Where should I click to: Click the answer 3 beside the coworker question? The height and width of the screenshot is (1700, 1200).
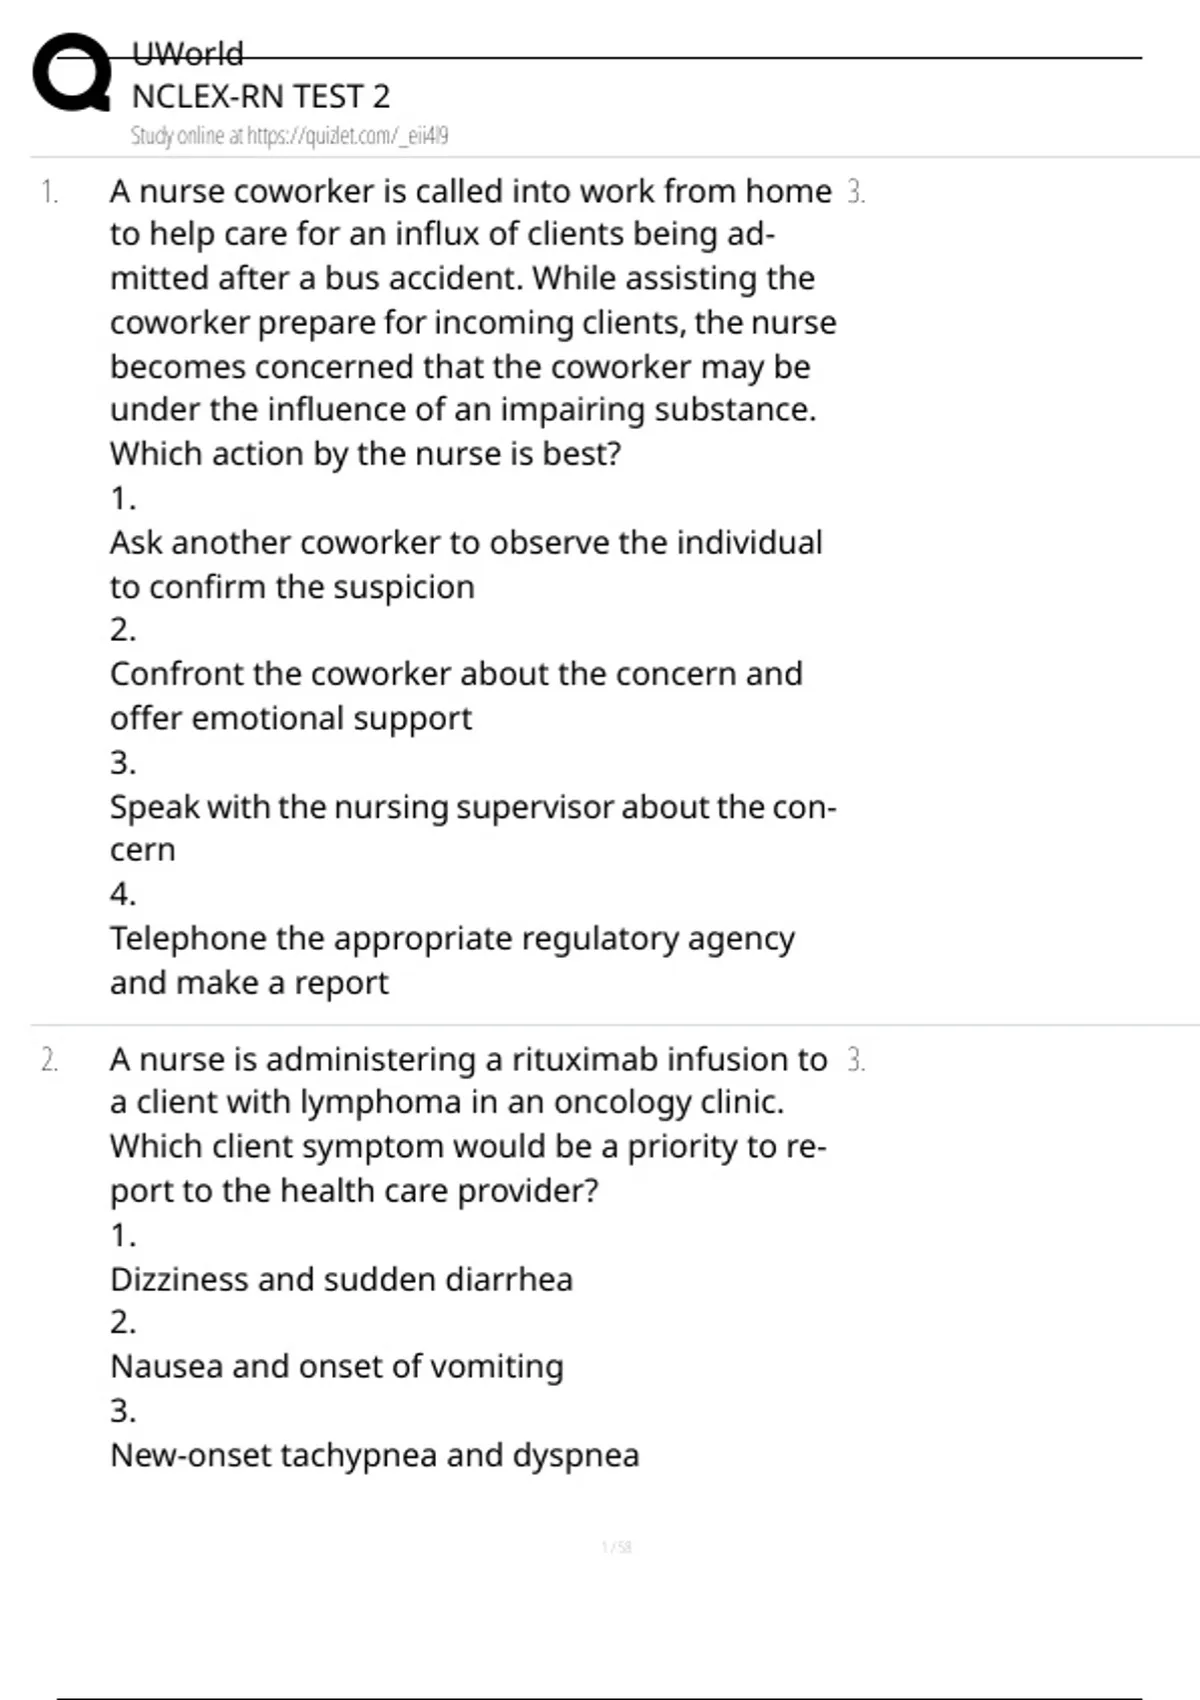(855, 192)
